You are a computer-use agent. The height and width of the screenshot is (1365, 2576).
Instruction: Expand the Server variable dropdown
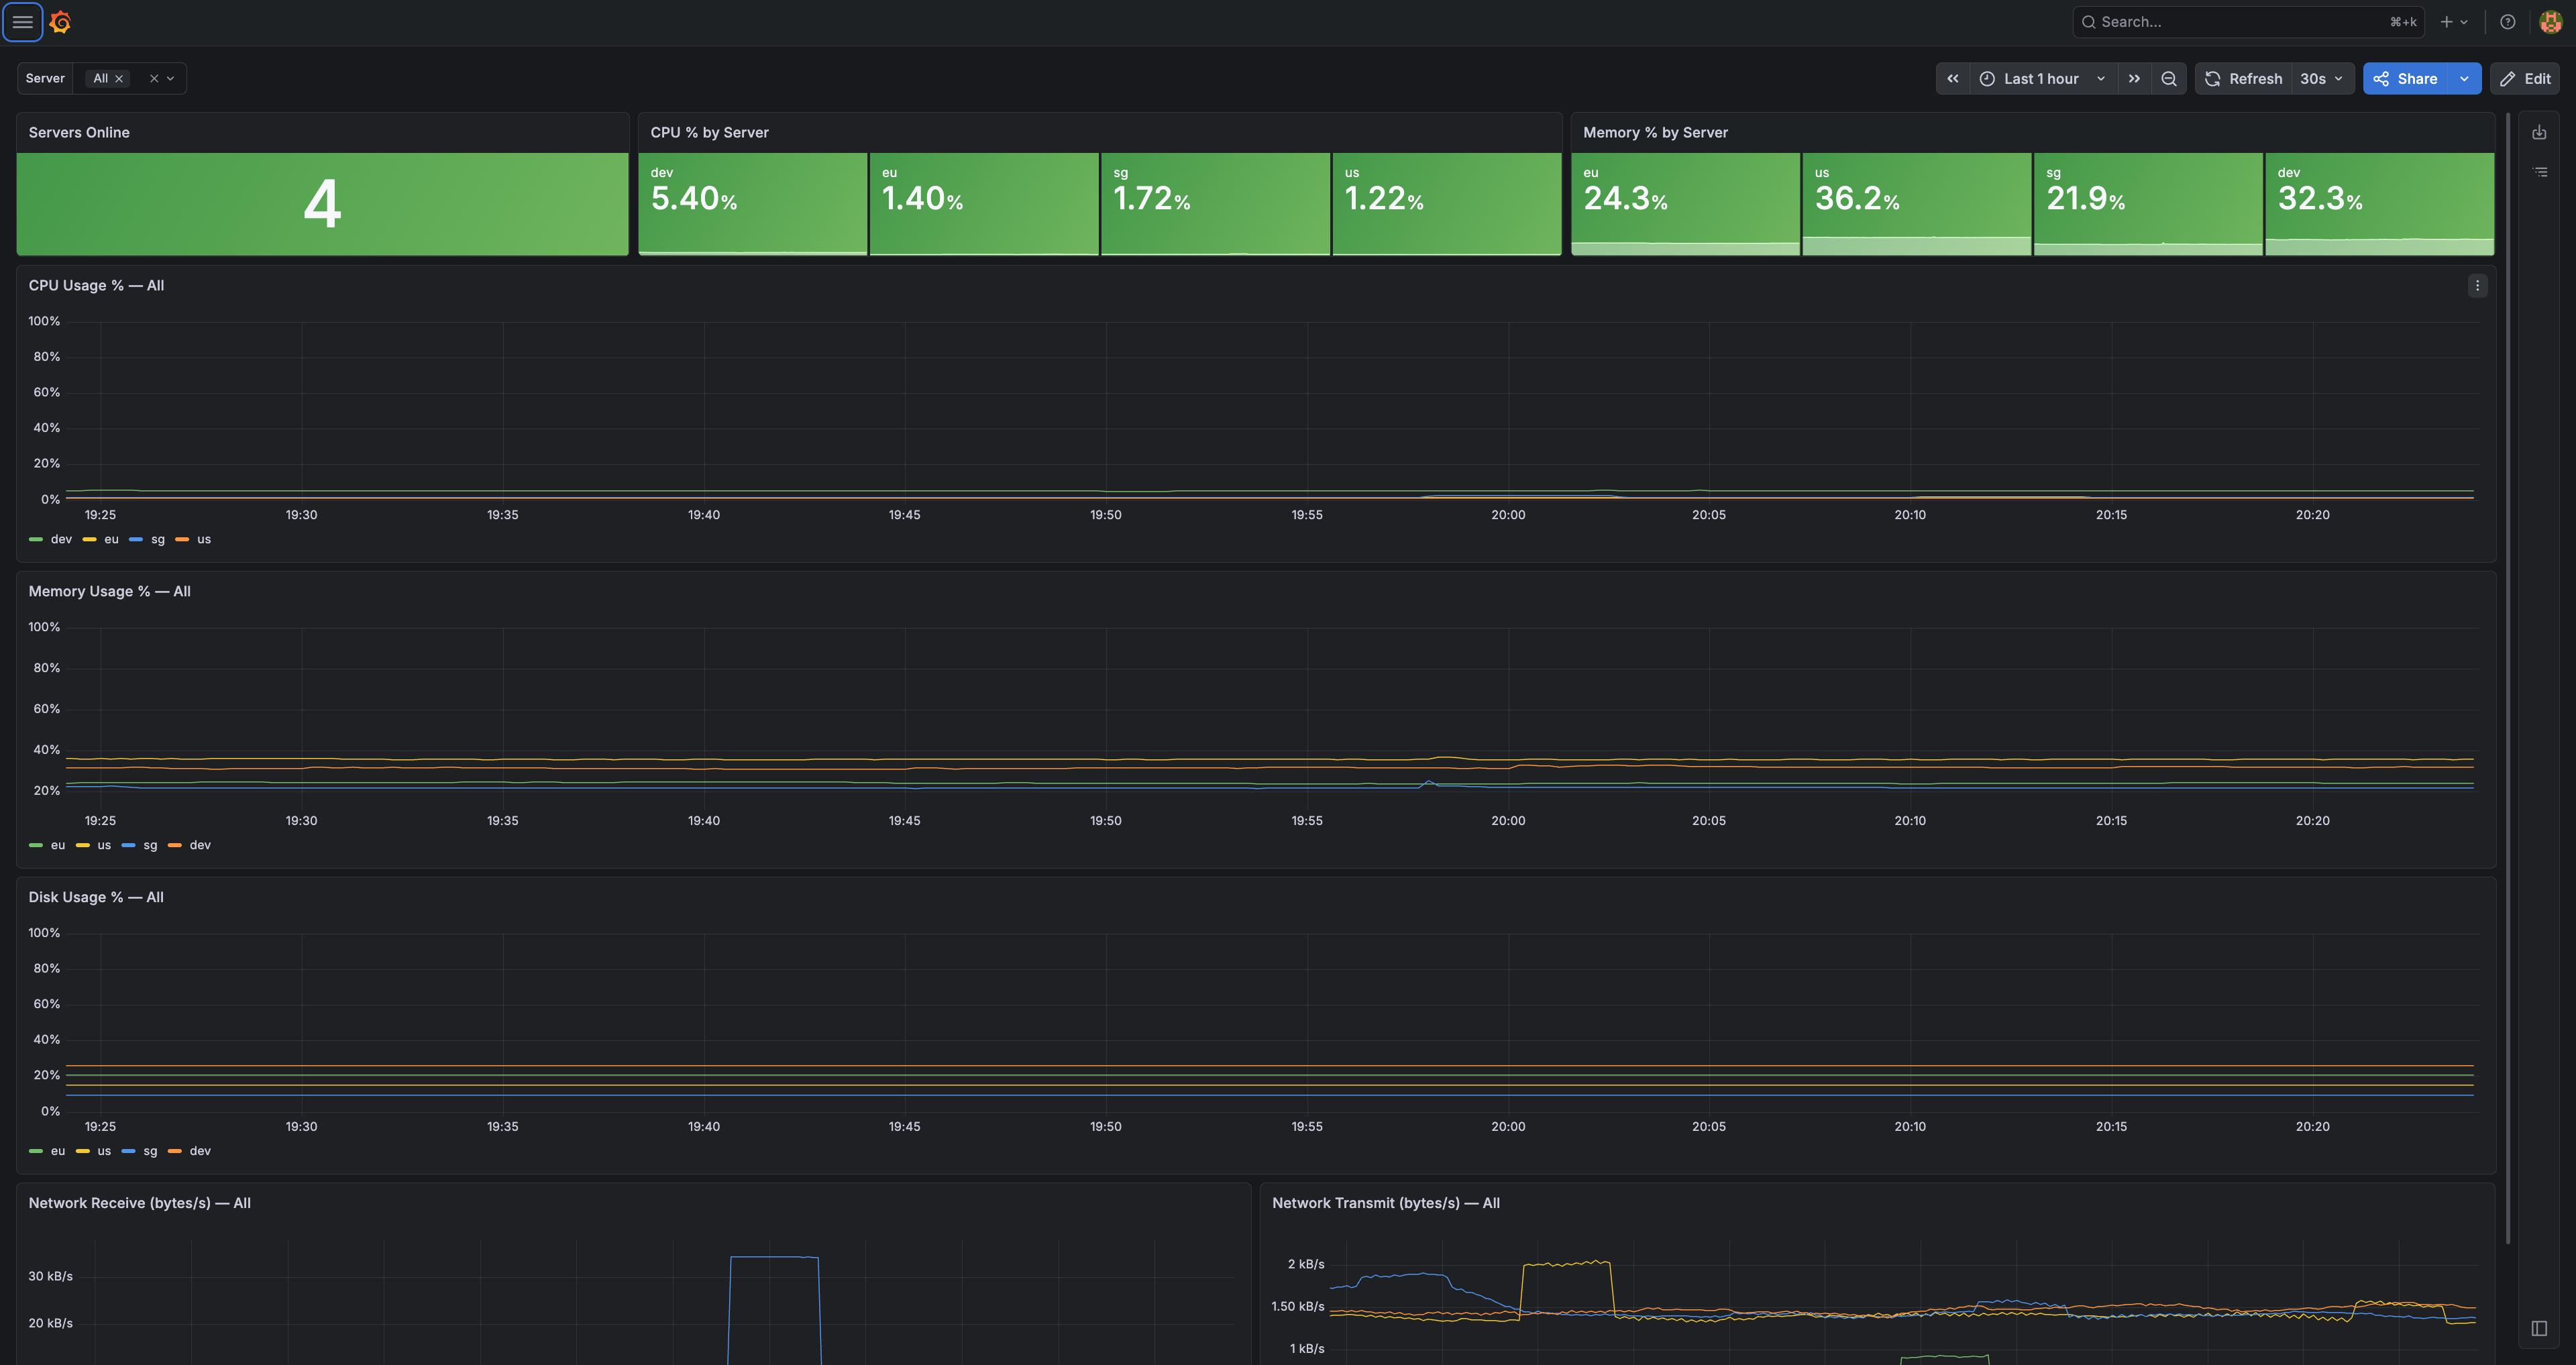(x=171, y=79)
